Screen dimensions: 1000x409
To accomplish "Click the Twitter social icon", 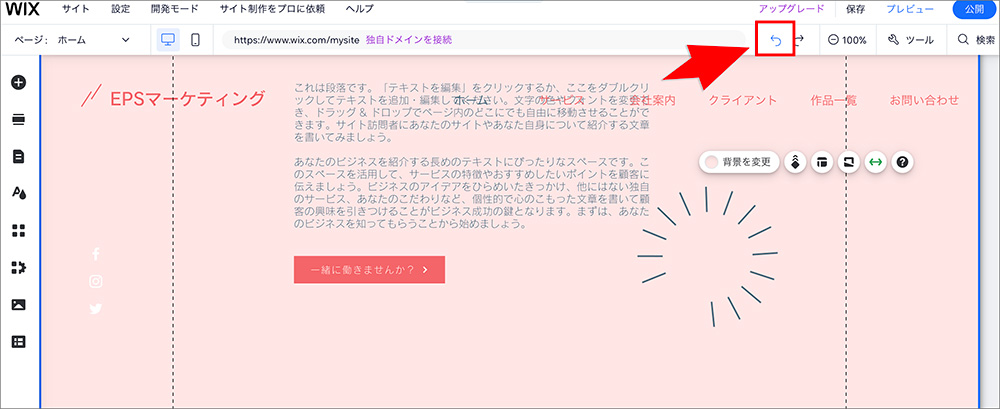I will click(x=96, y=309).
